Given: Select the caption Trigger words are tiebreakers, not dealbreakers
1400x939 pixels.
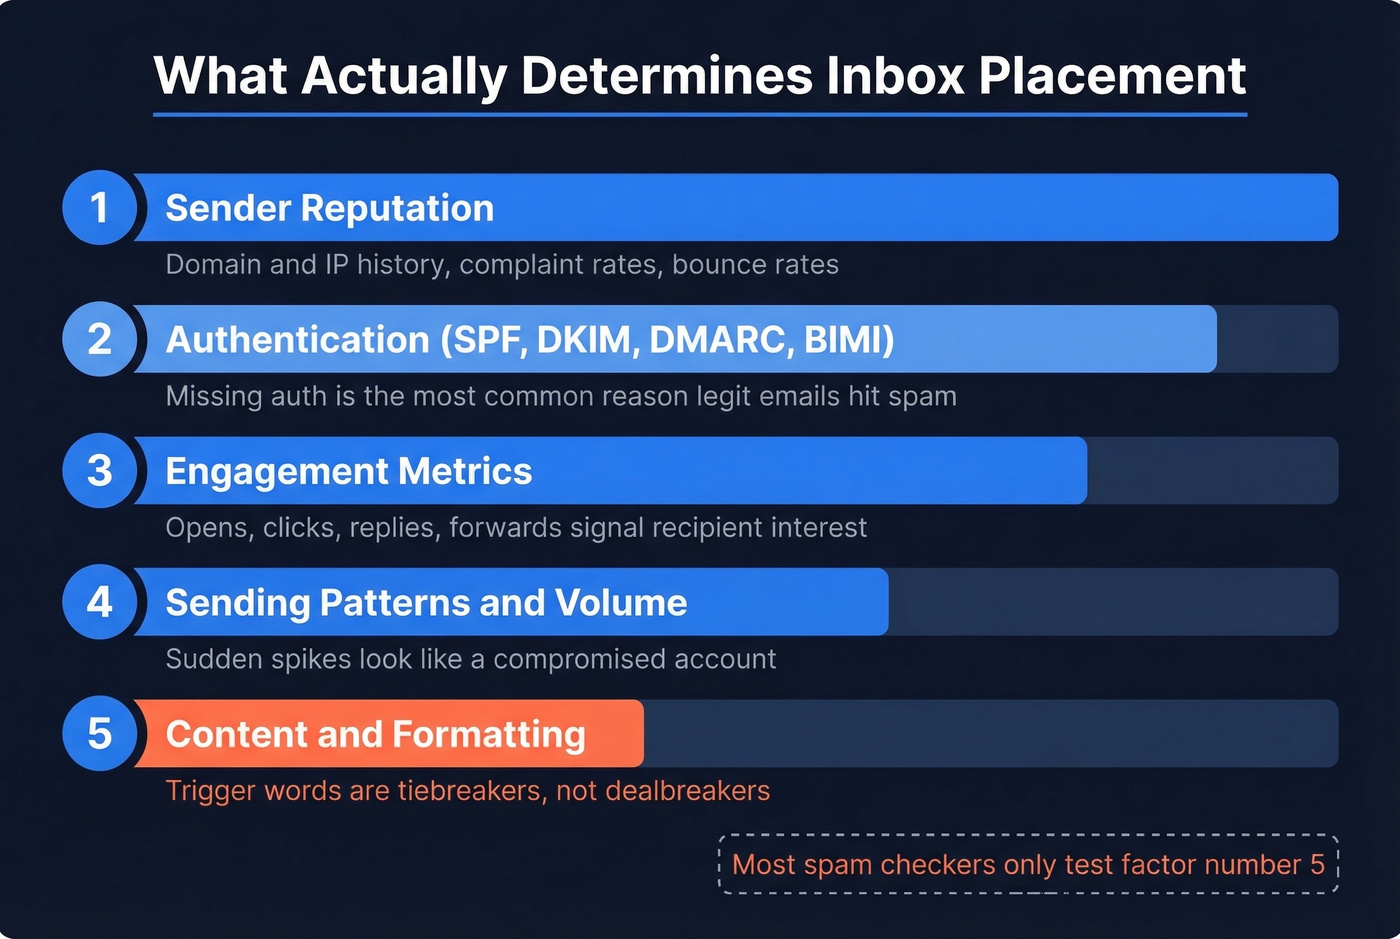Looking at the screenshot, I should 468,790.
